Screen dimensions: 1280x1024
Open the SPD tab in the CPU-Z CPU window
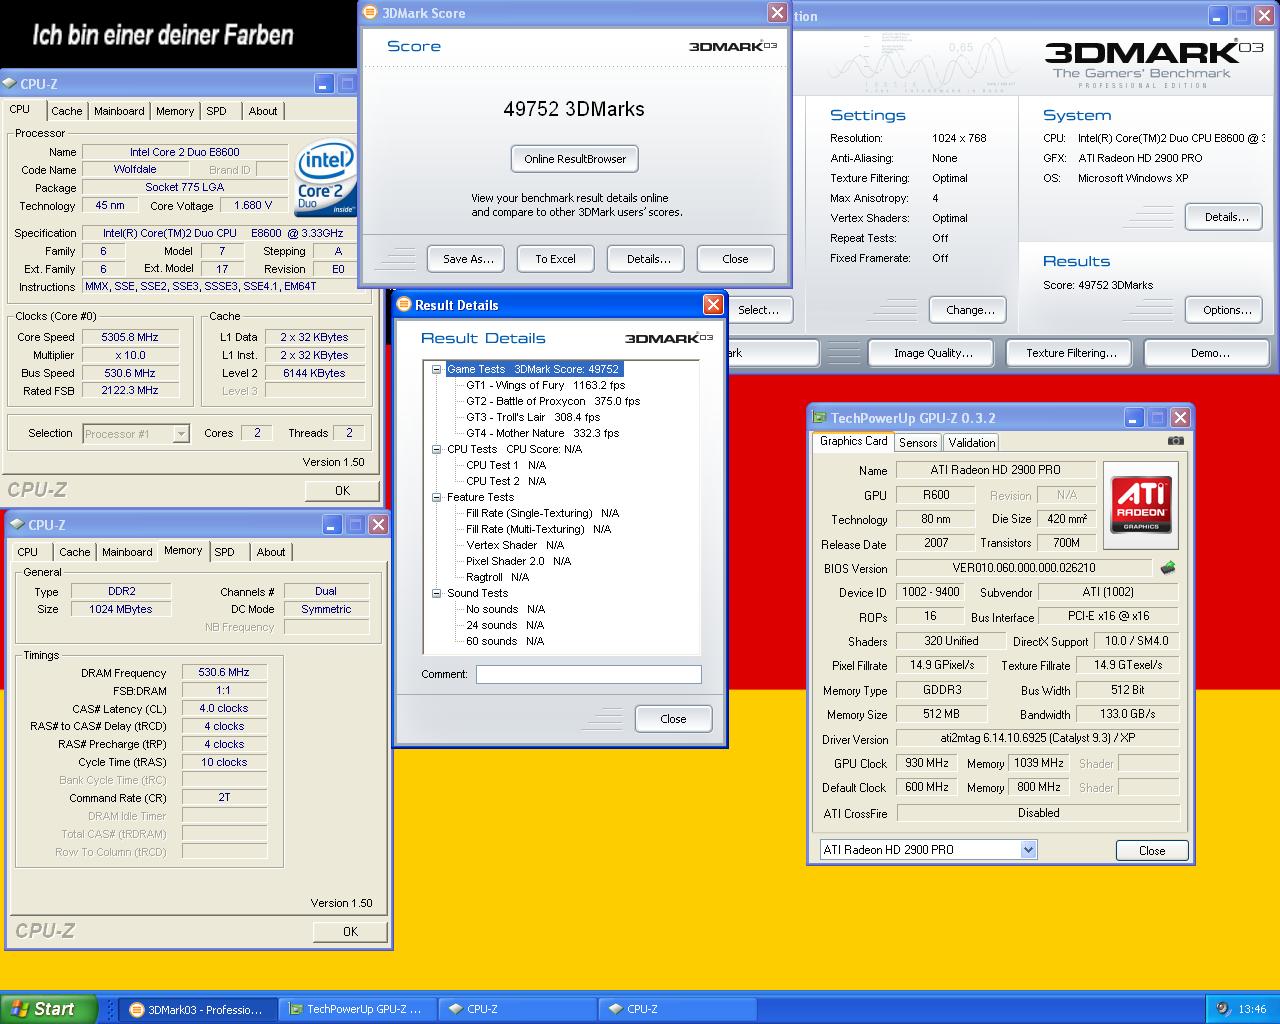click(217, 111)
